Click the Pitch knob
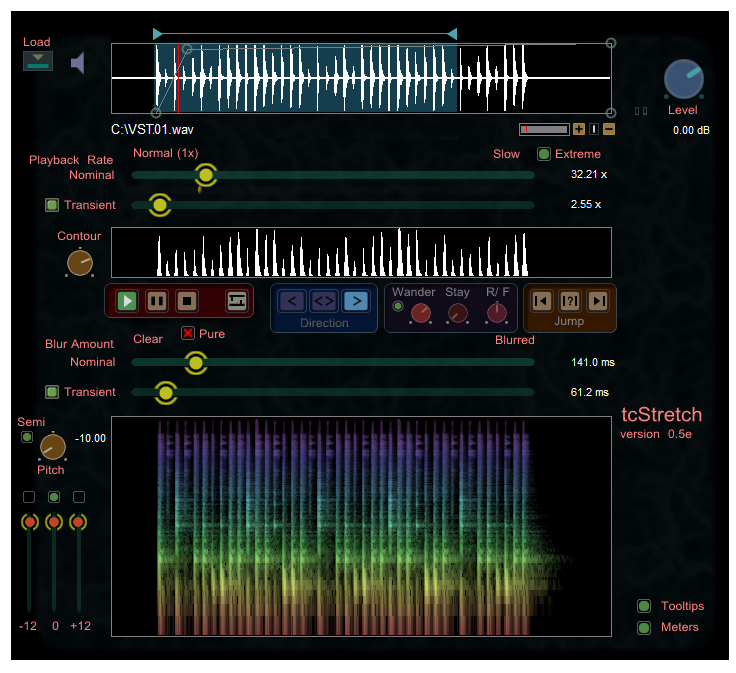 [x=53, y=447]
